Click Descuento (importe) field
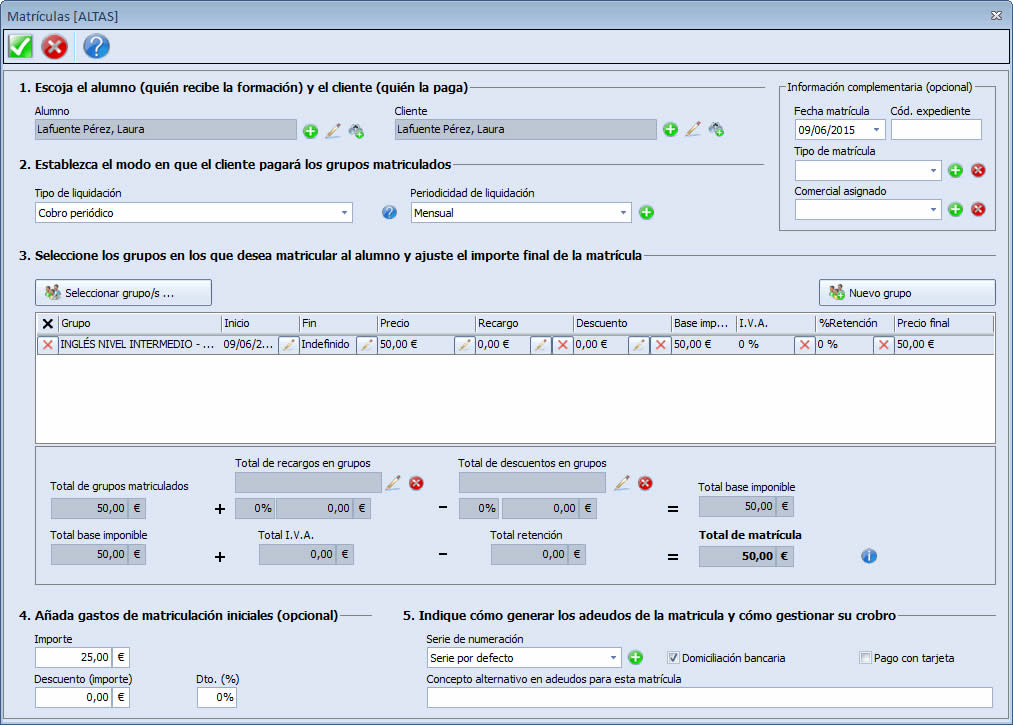1013x725 pixels. pos(74,697)
